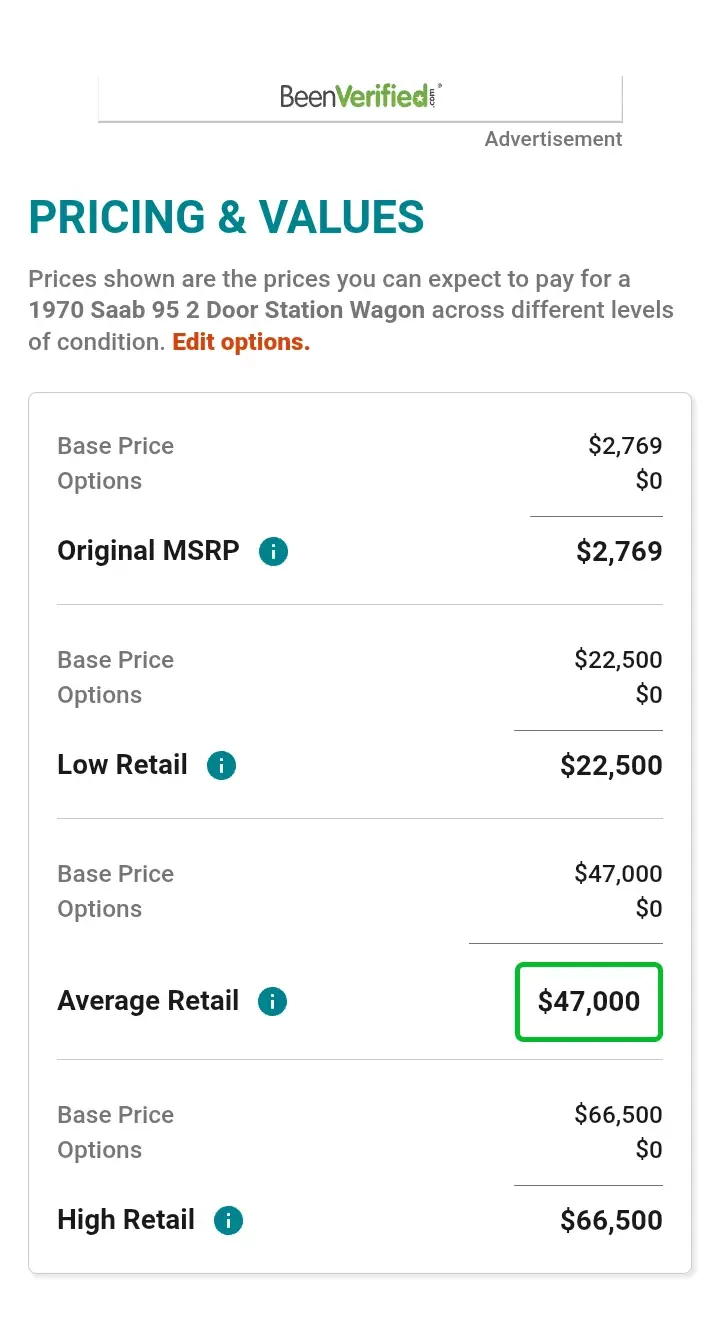The width and height of the screenshot is (720, 1318).
Task: Select the bold $2,769 Original MSRP total
Action: [619, 551]
